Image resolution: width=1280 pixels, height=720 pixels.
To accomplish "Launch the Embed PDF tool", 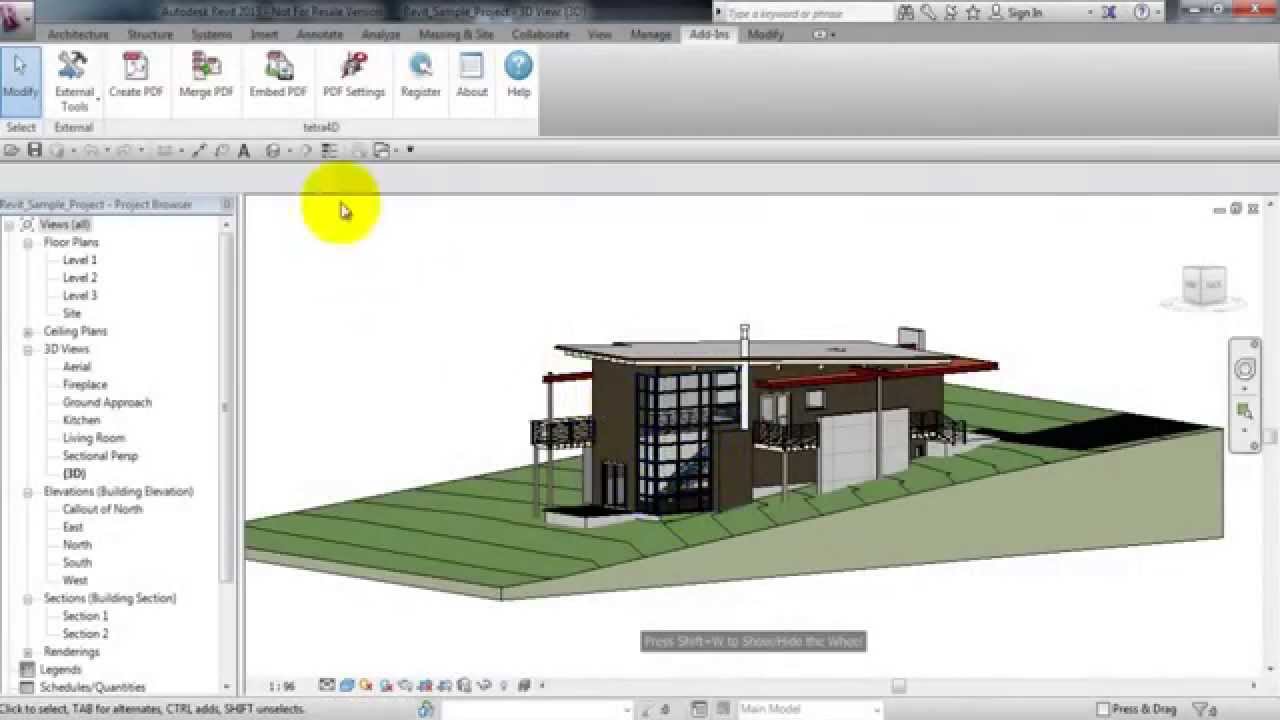I will pyautogui.click(x=278, y=76).
